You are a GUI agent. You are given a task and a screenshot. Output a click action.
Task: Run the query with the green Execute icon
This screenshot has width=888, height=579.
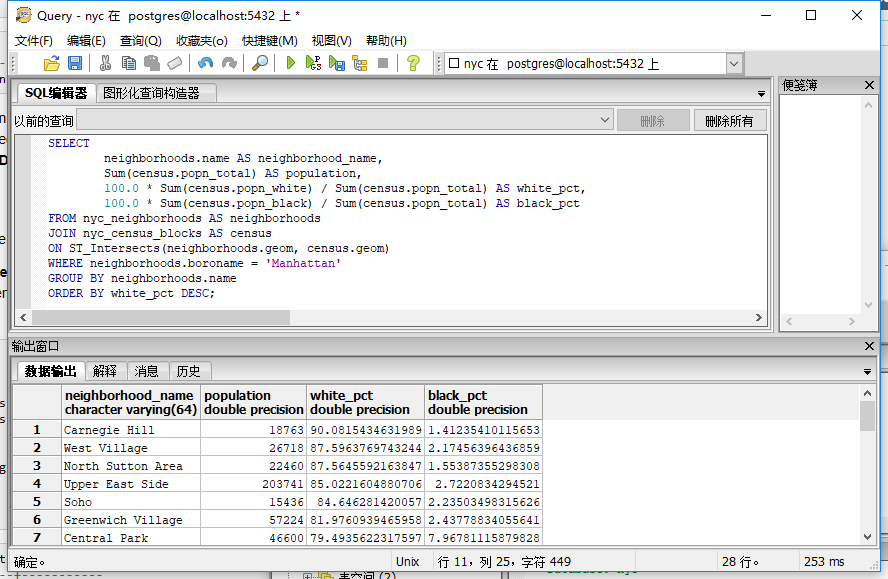click(291, 63)
